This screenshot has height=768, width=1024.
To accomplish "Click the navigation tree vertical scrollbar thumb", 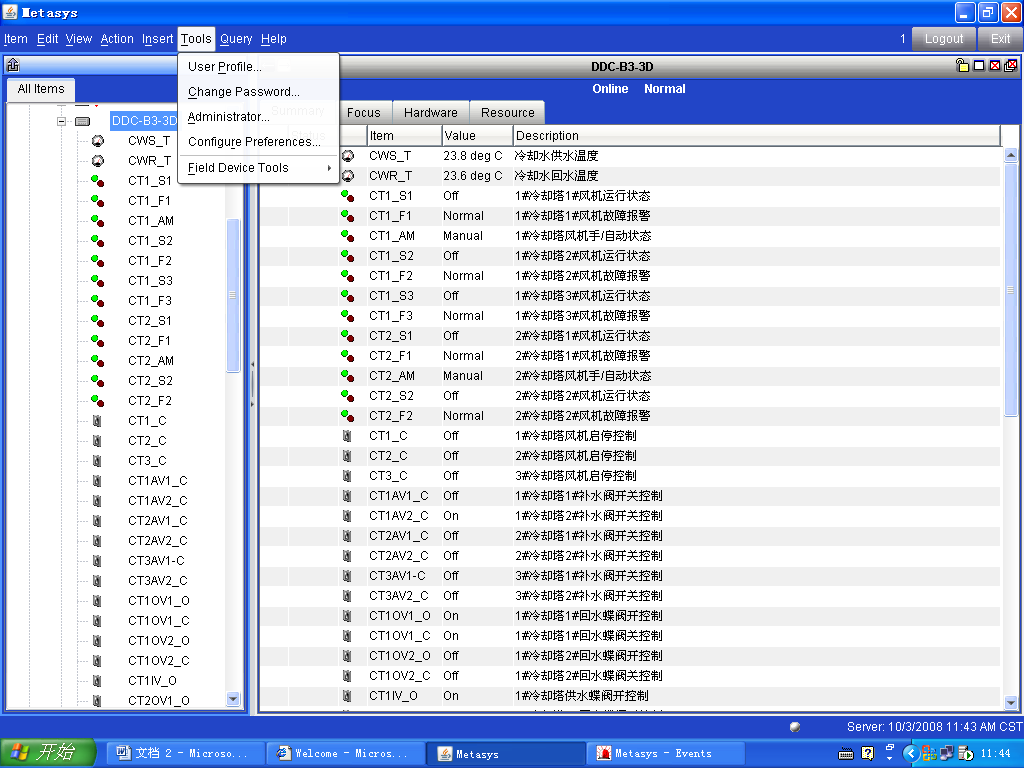I will pos(234,295).
